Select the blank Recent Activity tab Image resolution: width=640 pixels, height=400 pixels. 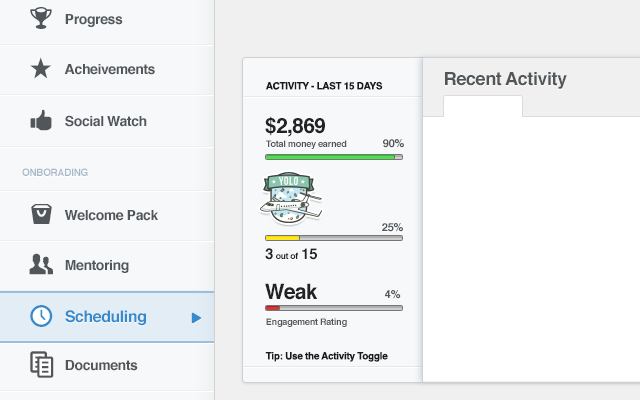click(x=482, y=107)
